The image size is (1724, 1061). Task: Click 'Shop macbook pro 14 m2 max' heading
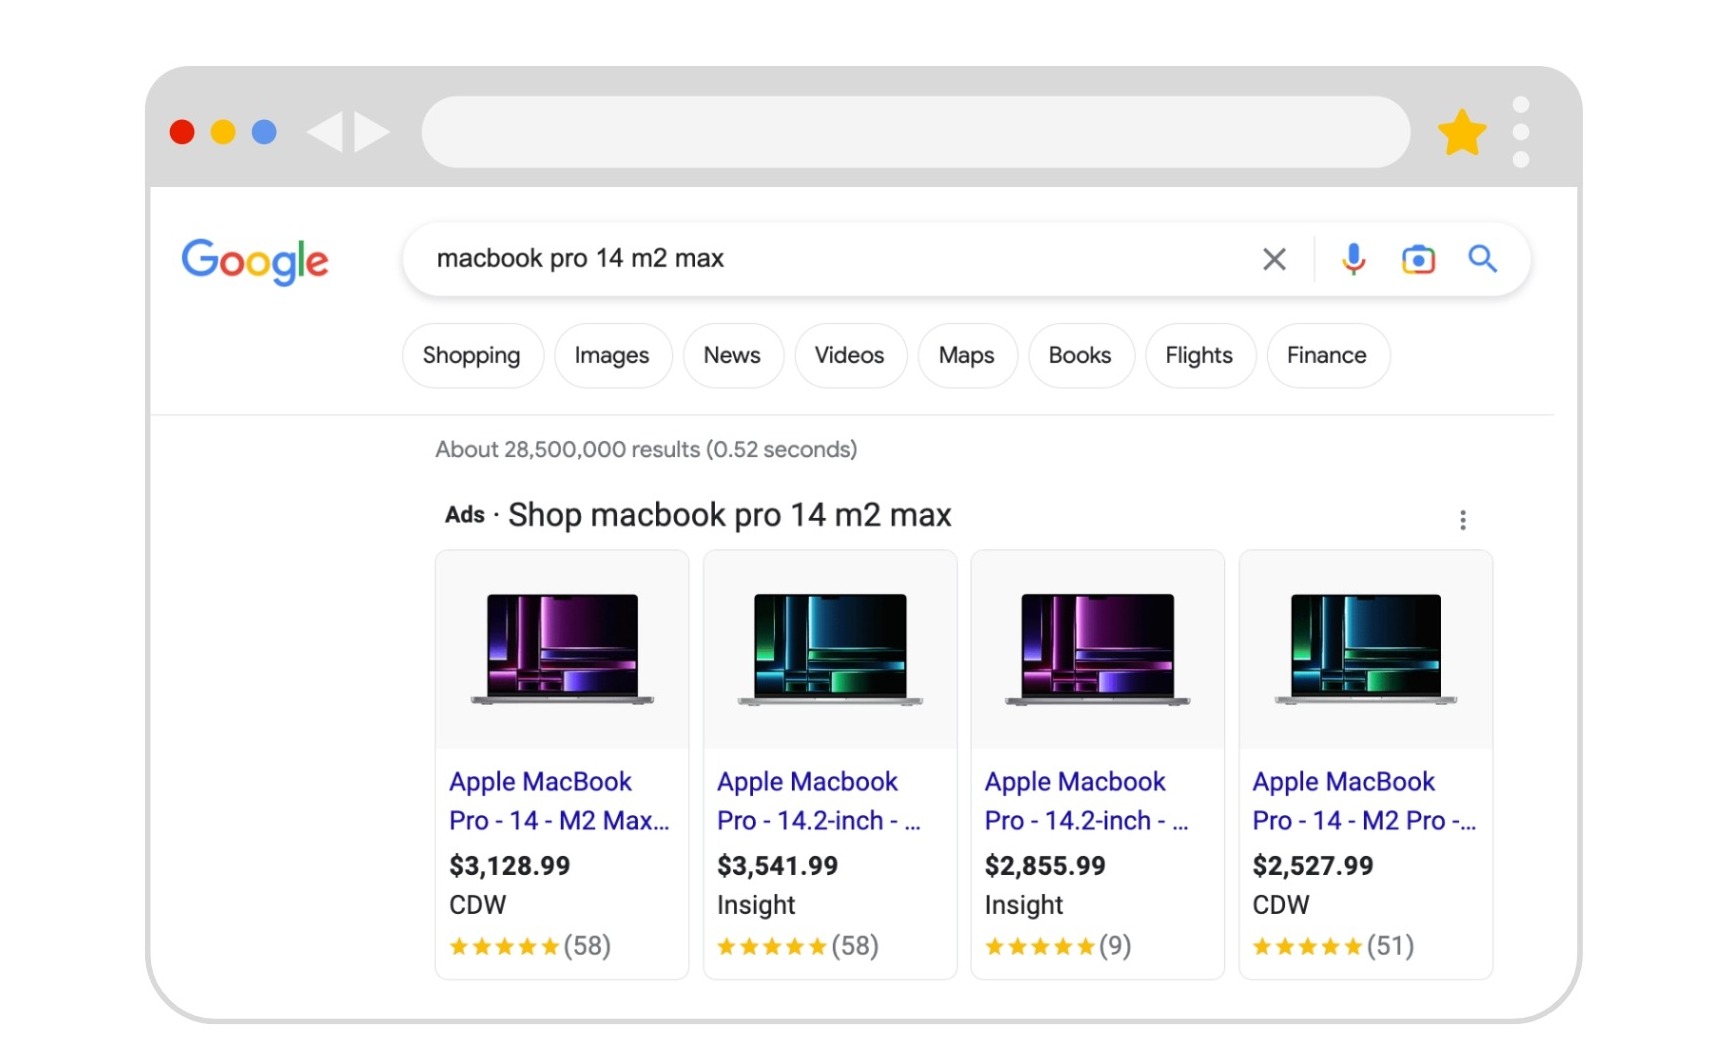(730, 515)
